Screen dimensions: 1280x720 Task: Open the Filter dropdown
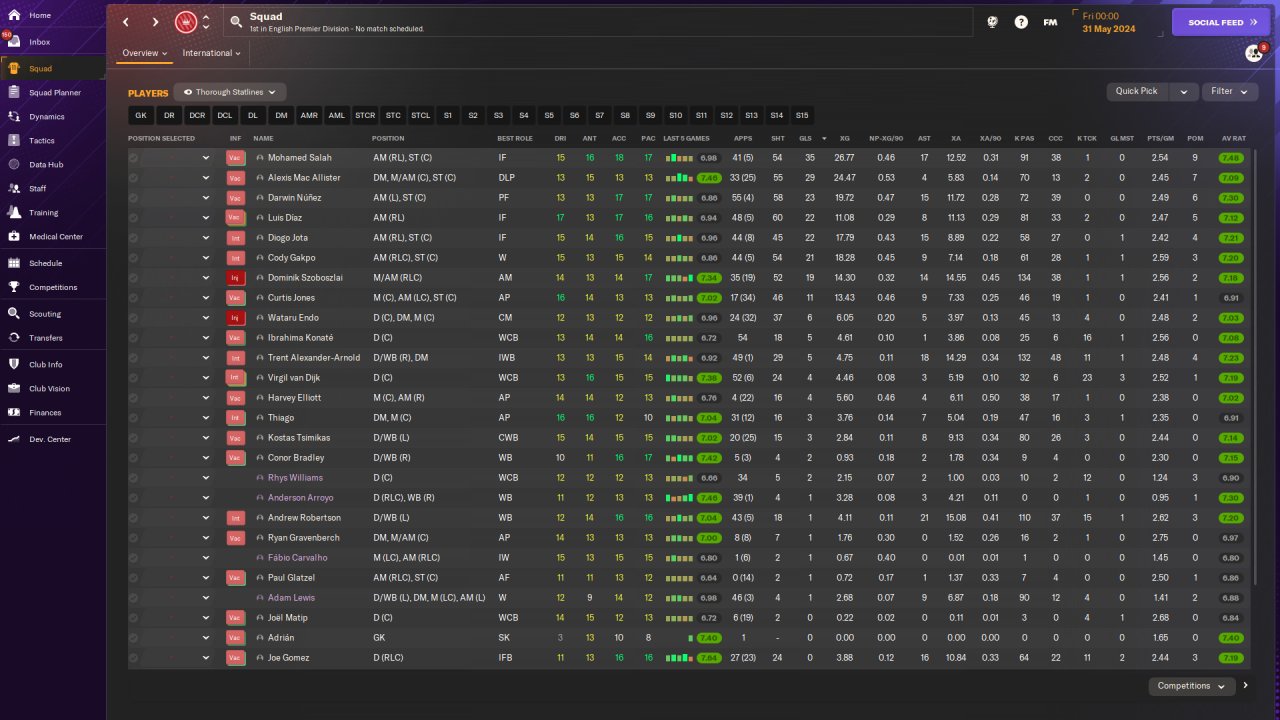(1229, 91)
